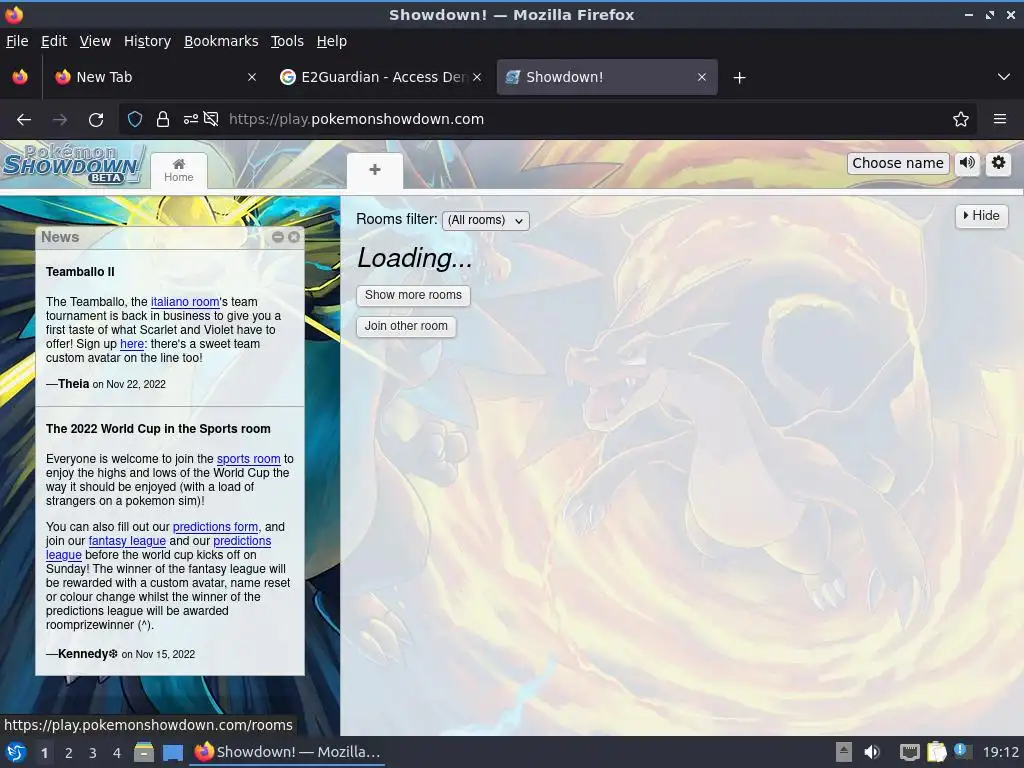The height and width of the screenshot is (768, 1024).
Task: Click the Loading... text
Action: [x=415, y=258]
